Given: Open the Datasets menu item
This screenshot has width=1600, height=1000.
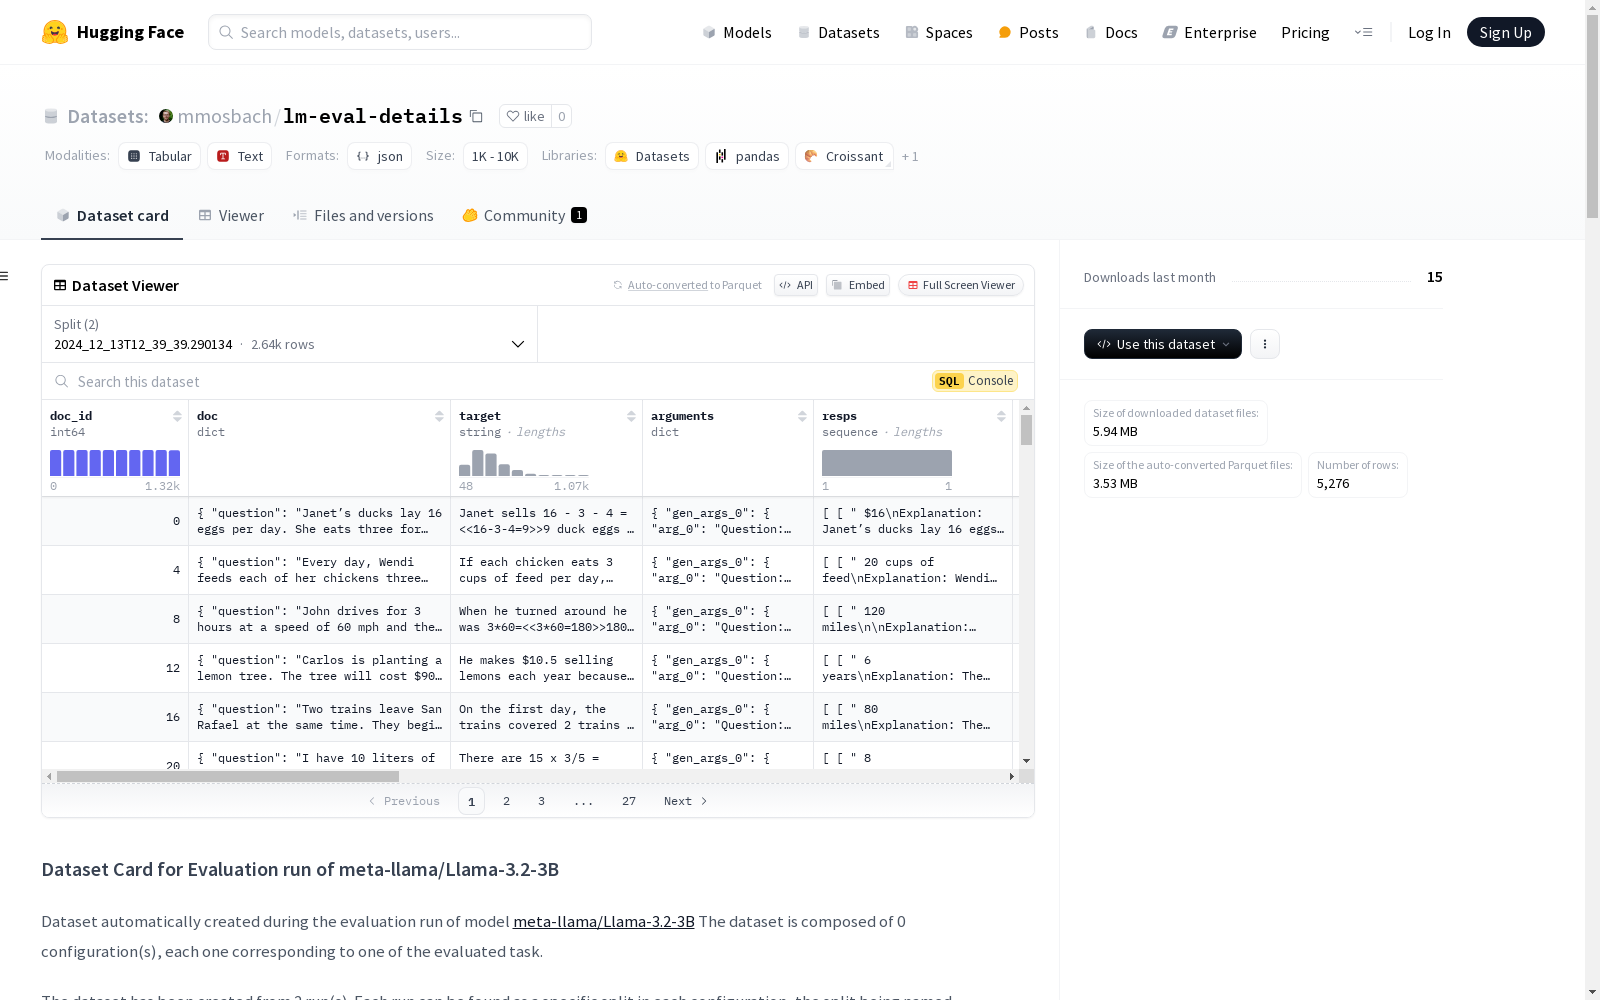Looking at the screenshot, I should tap(838, 32).
